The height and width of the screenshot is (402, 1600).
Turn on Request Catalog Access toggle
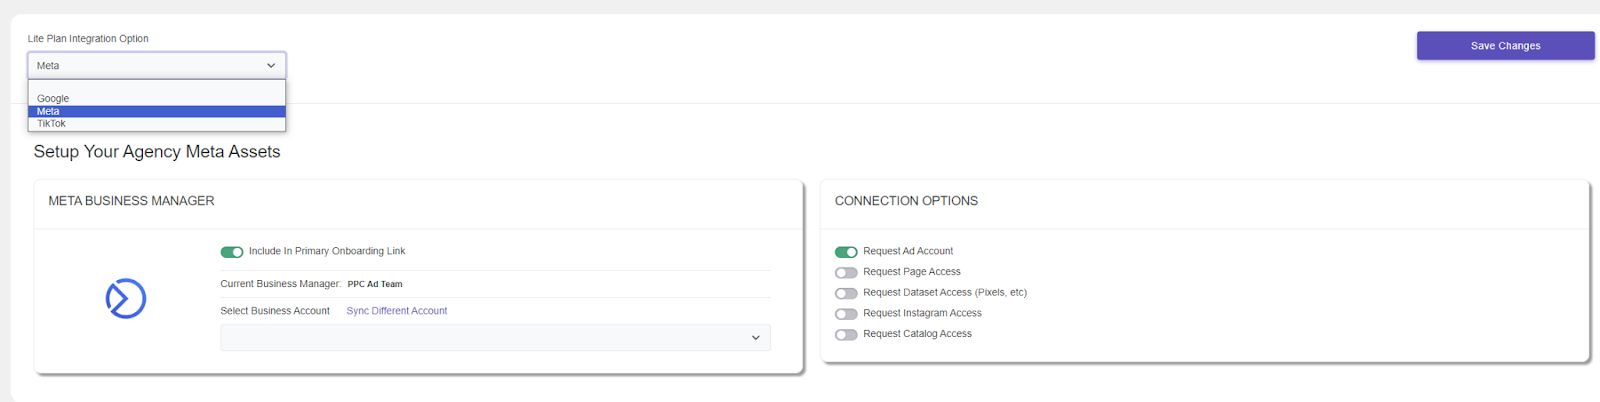[846, 335]
